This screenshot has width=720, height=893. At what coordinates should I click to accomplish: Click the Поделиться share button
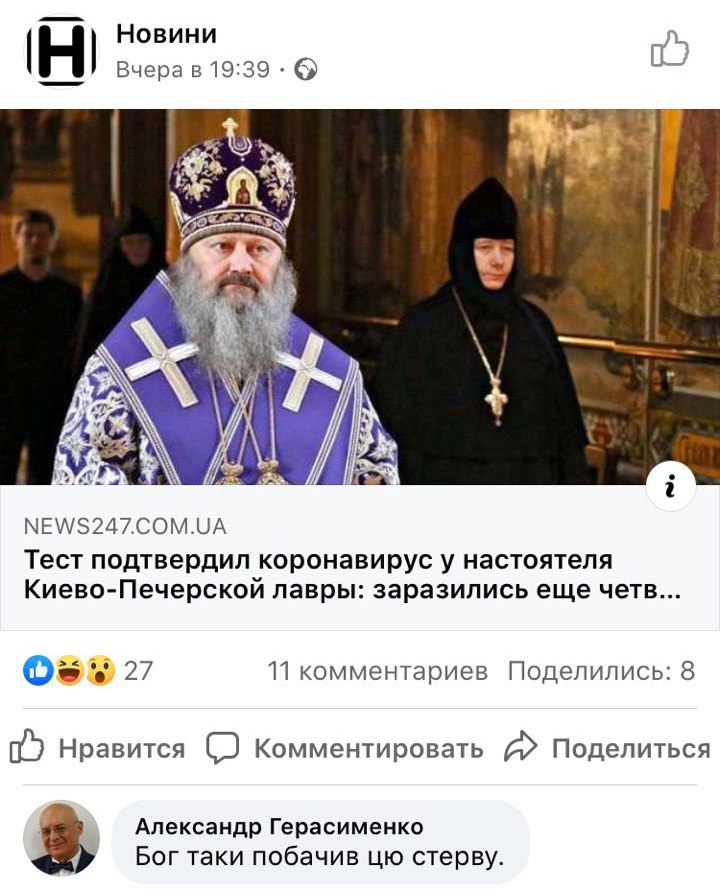(607, 747)
